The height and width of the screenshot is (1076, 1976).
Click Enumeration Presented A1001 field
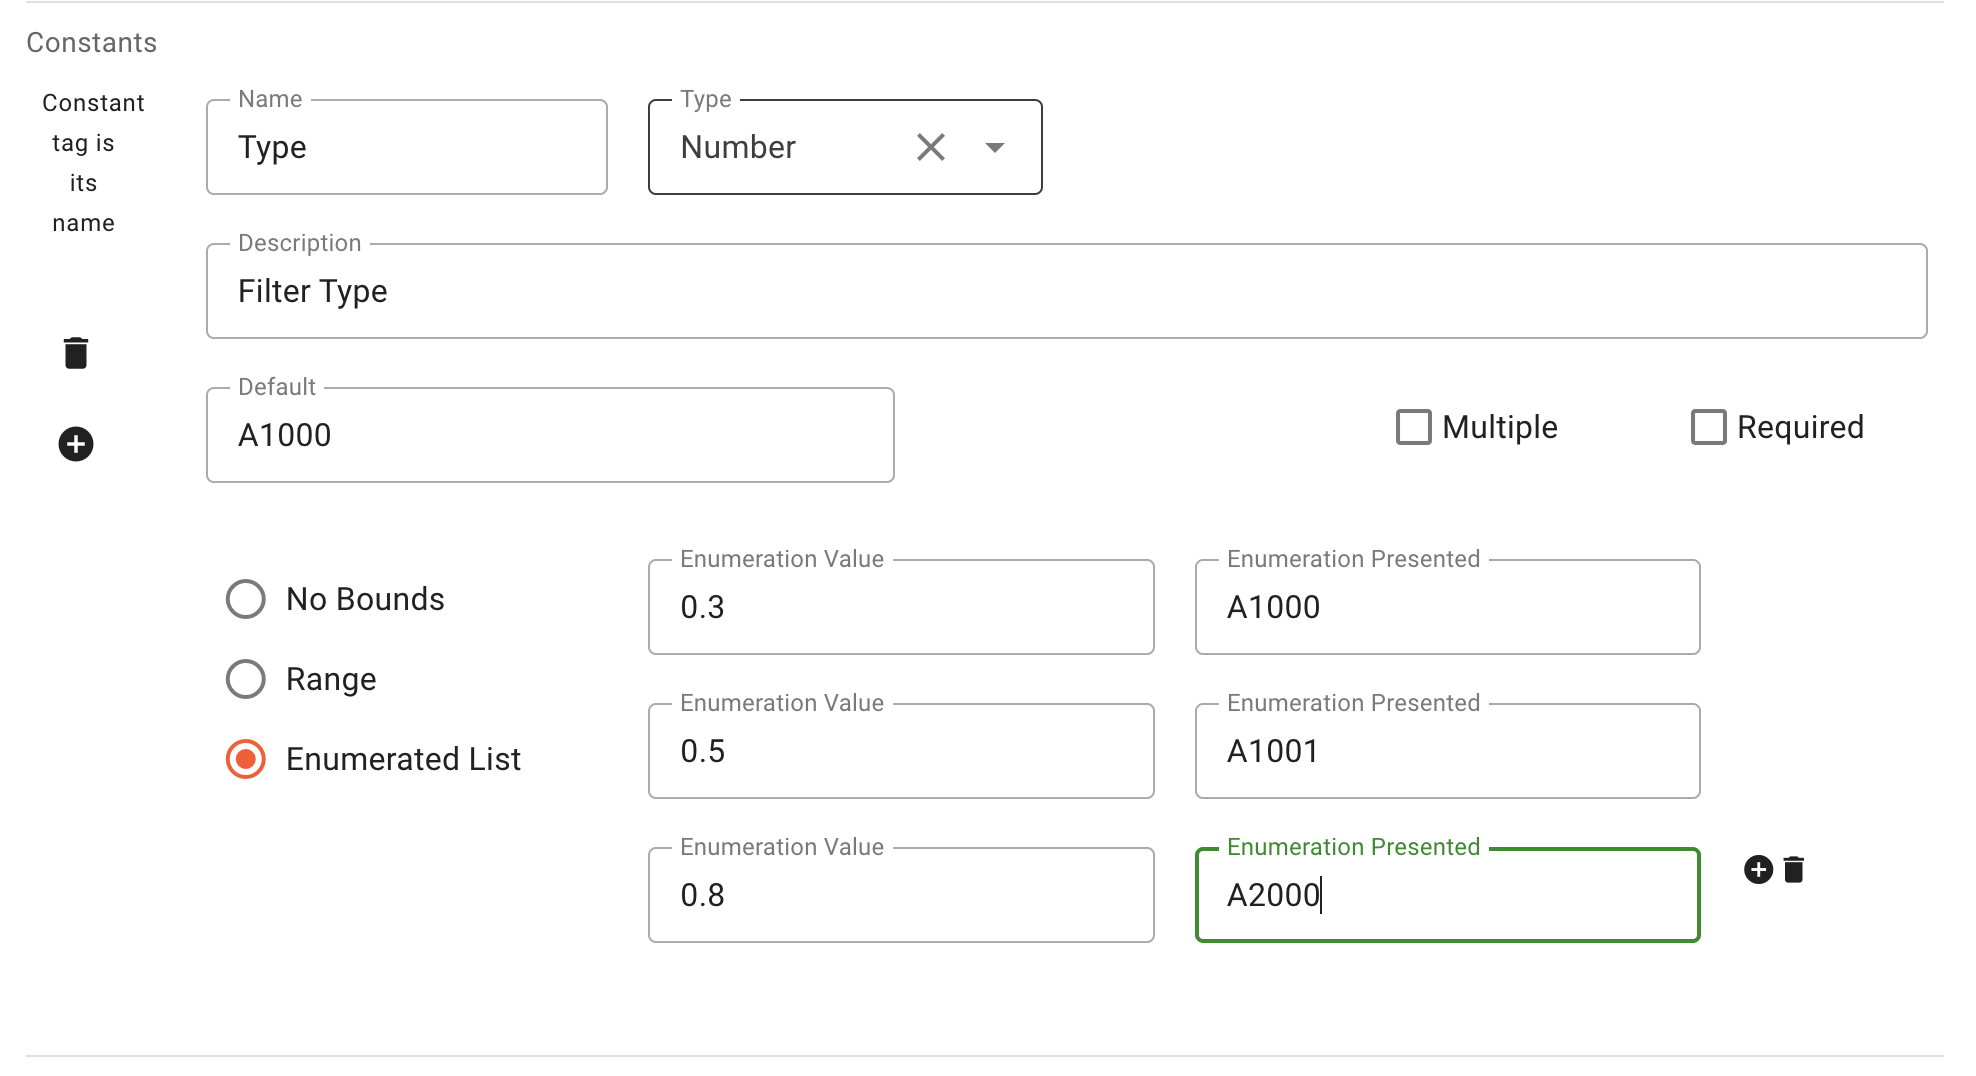[x=1447, y=752]
